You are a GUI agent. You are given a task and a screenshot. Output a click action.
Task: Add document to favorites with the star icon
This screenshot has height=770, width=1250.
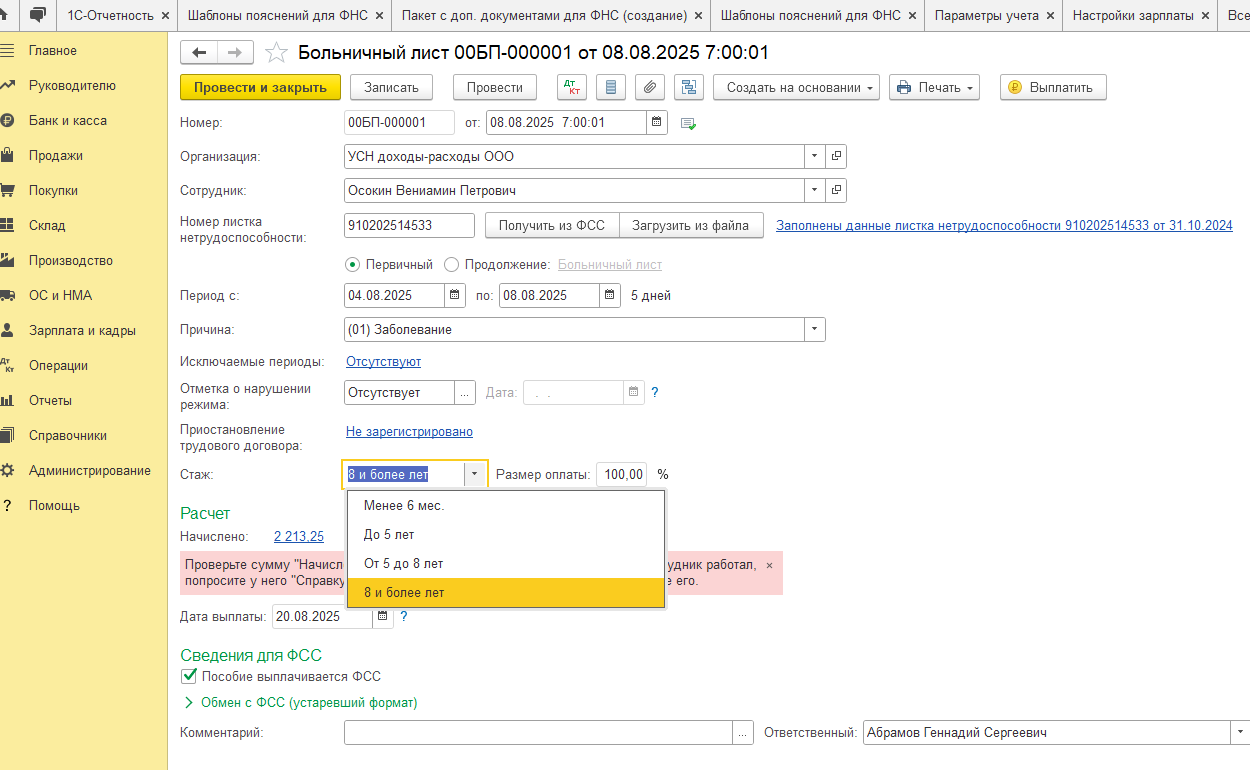point(277,53)
